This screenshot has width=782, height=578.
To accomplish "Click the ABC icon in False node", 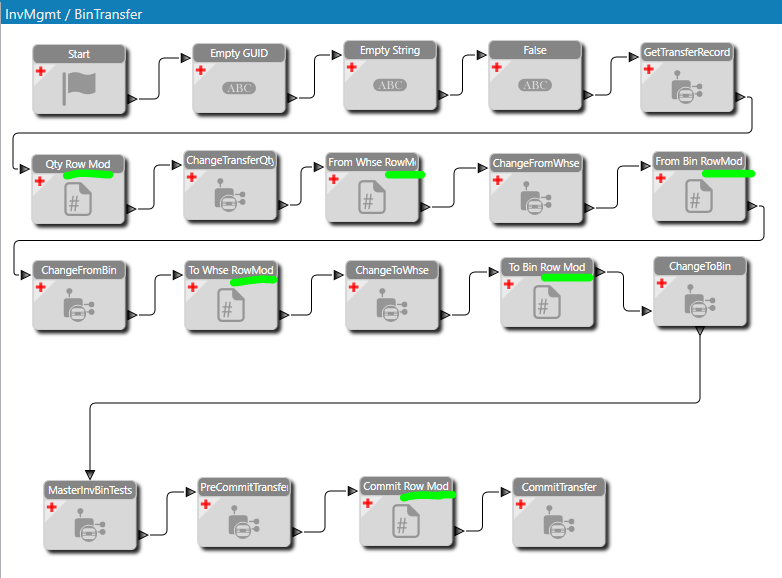I will pos(535,85).
